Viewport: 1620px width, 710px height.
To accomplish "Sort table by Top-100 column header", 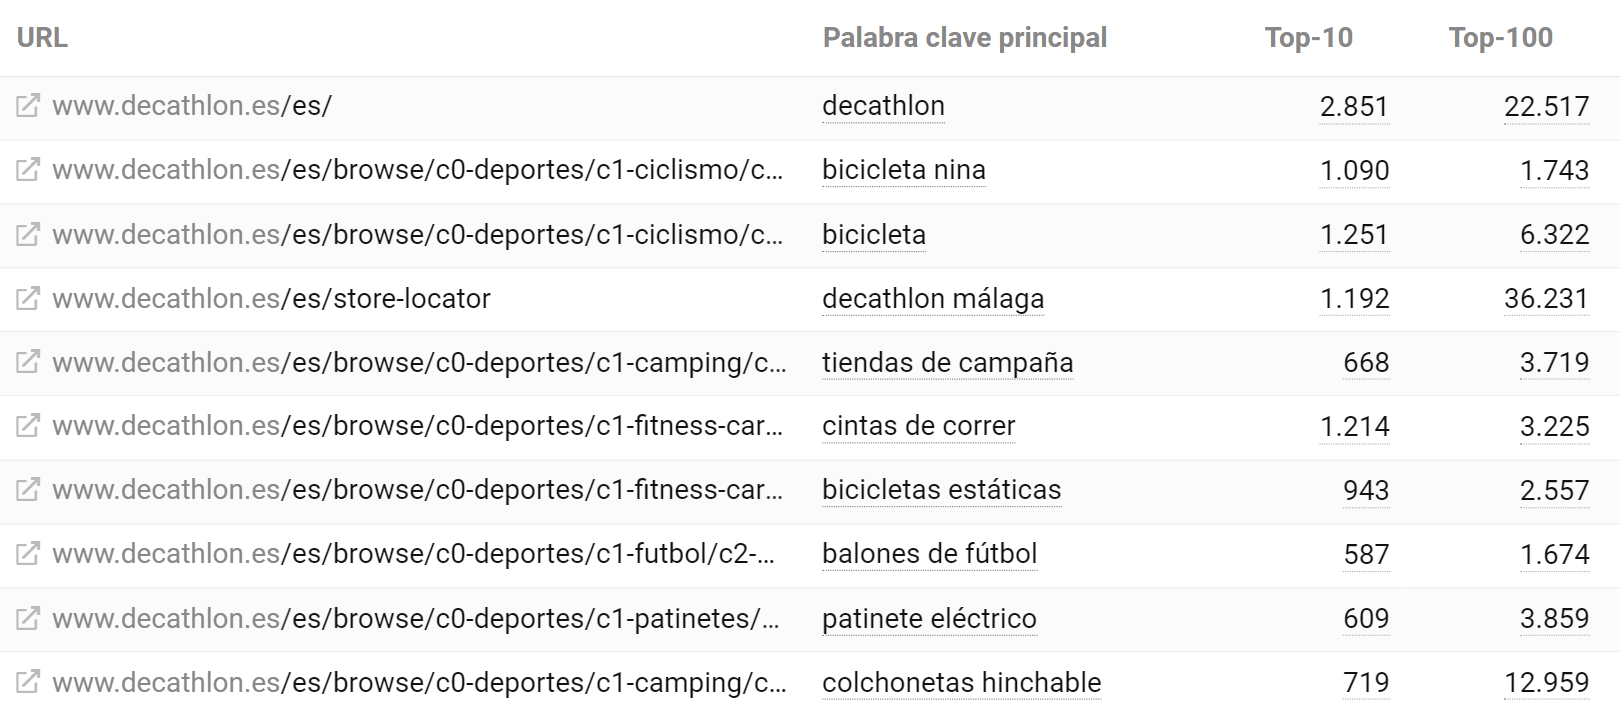I will click(1500, 38).
